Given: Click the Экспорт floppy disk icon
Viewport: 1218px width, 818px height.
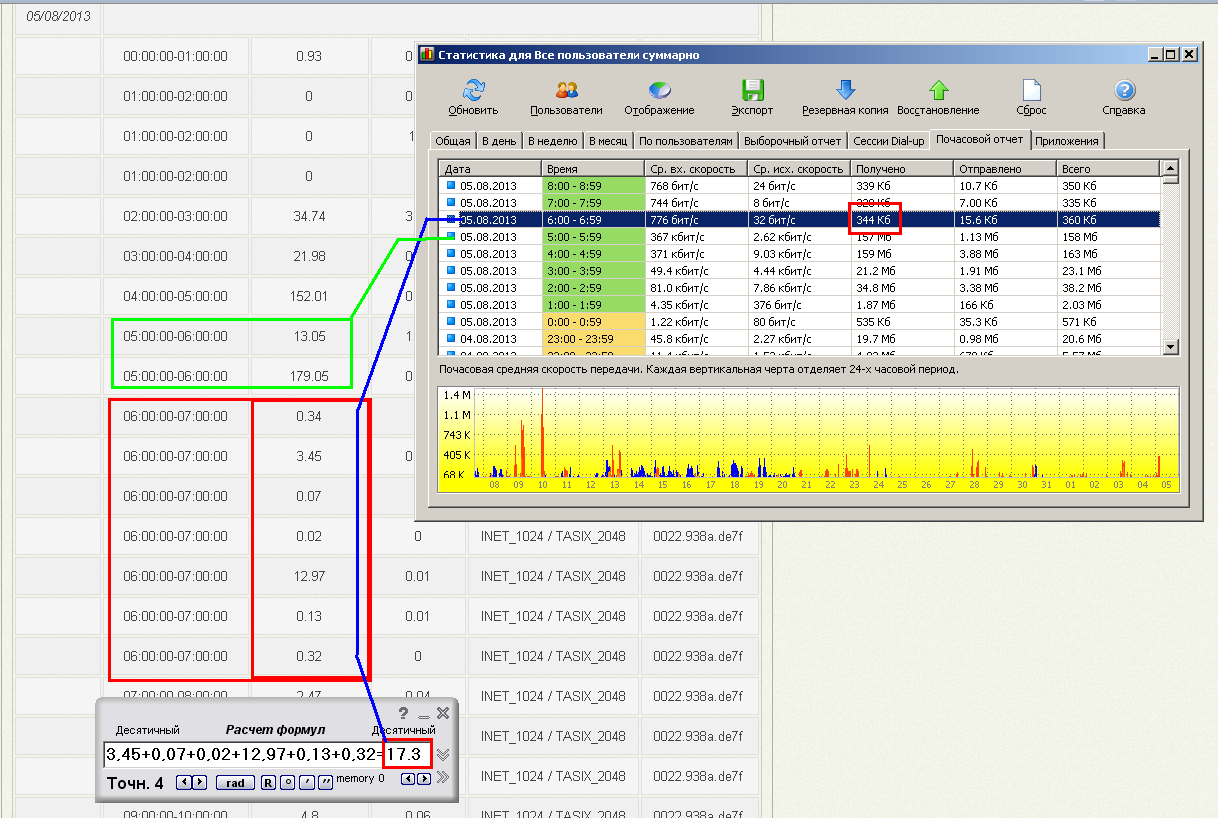Looking at the screenshot, I should (x=752, y=91).
